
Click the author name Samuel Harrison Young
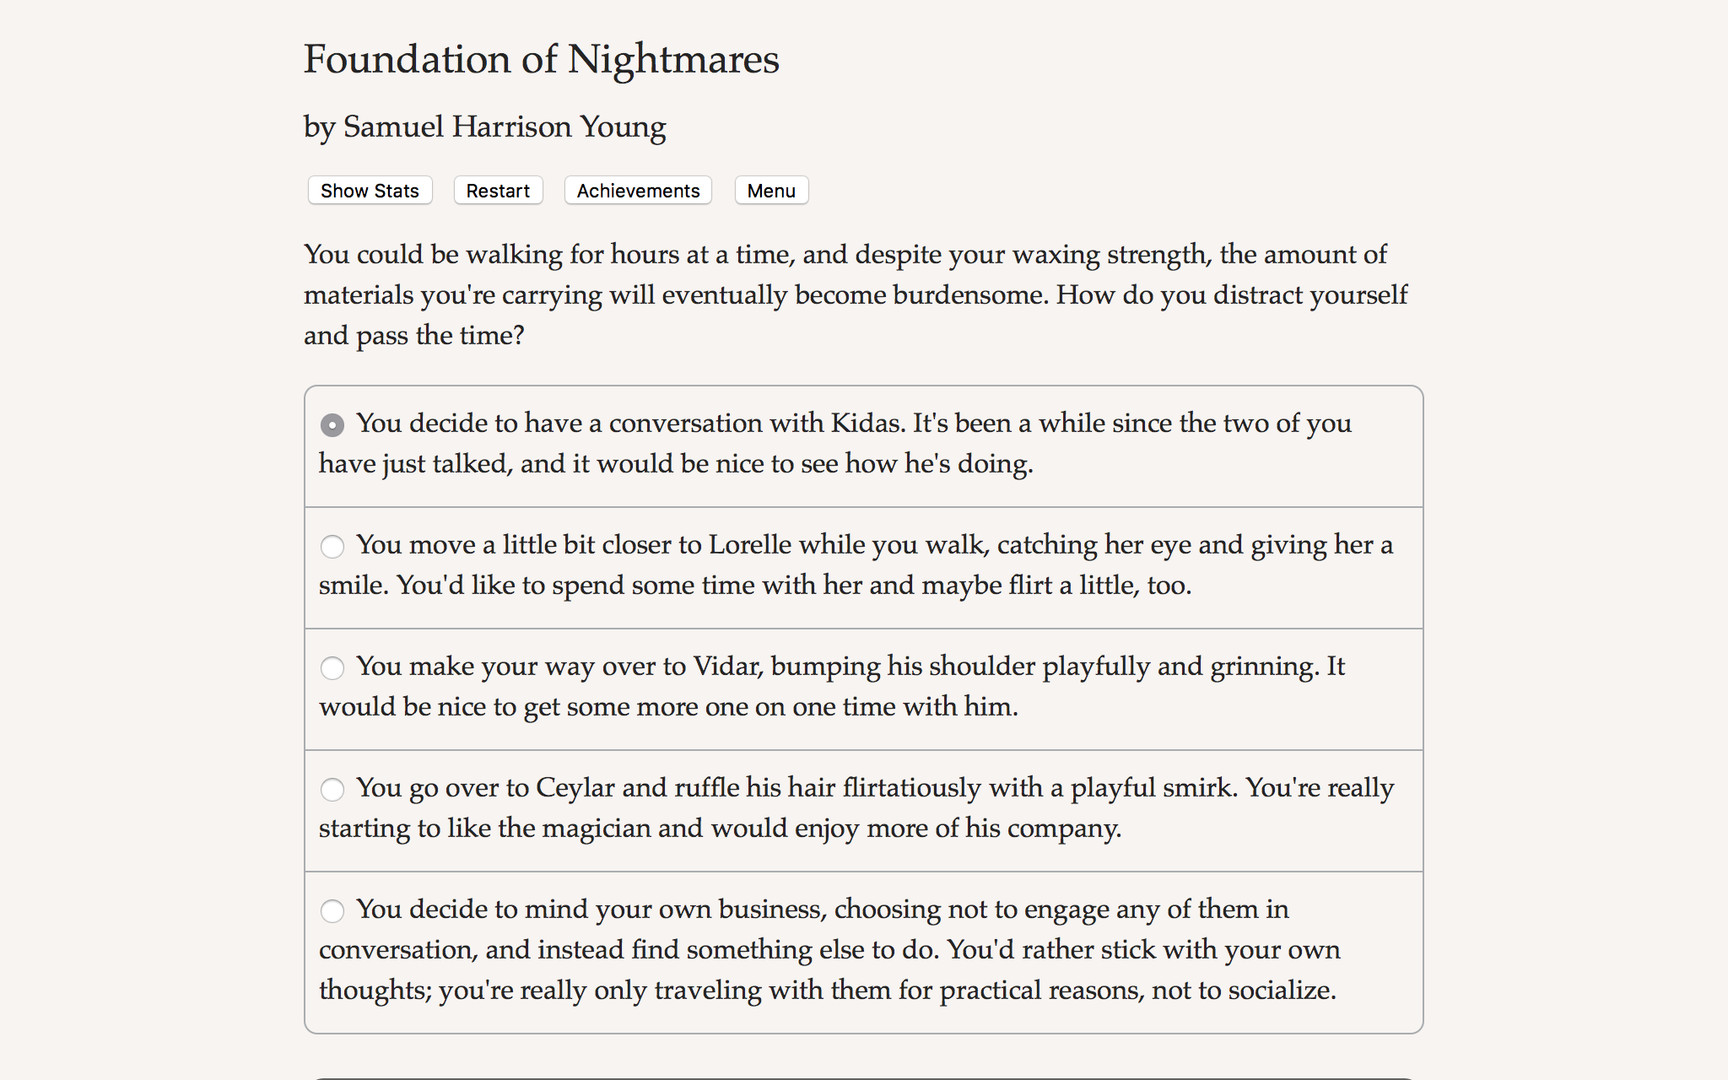484,127
